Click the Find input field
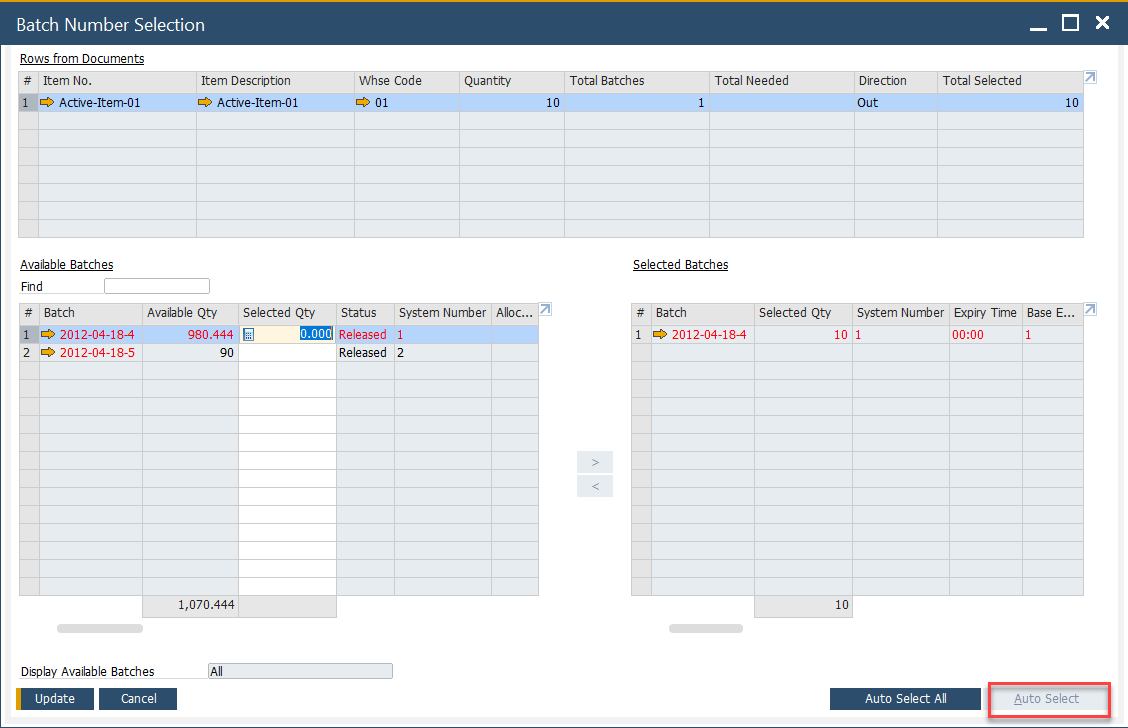This screenshot has height=728, width=1128. (157, 286)
